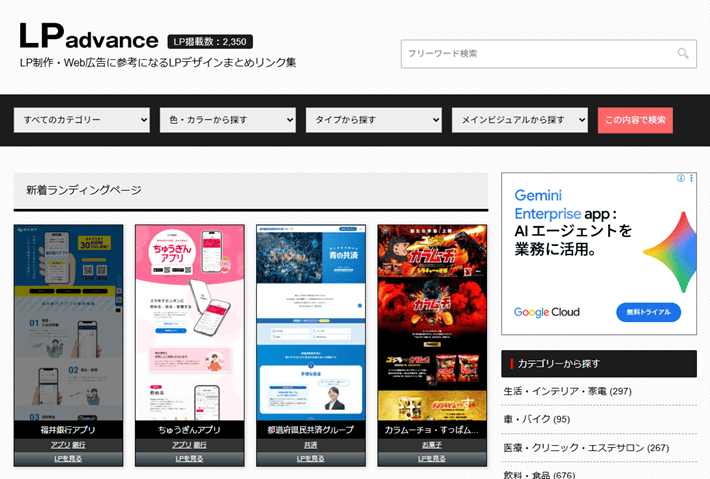Open the 車・バイク (95) category
The image size is (710, 479).
click(x=537, y=419)
